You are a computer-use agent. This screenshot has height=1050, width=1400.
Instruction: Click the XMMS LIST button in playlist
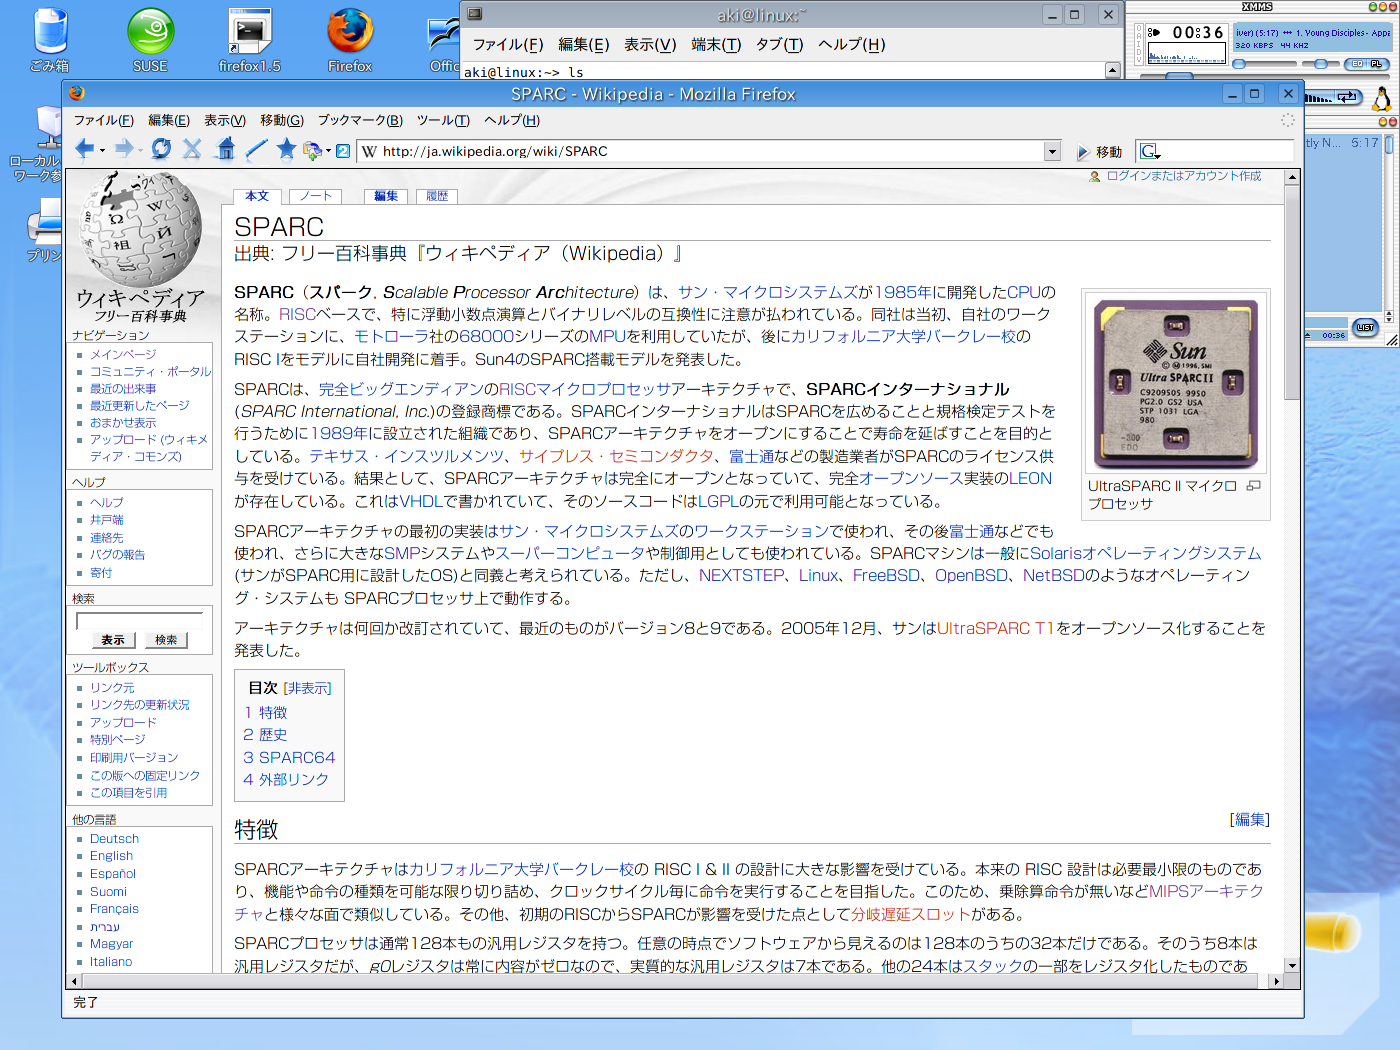coord(1365,327)
